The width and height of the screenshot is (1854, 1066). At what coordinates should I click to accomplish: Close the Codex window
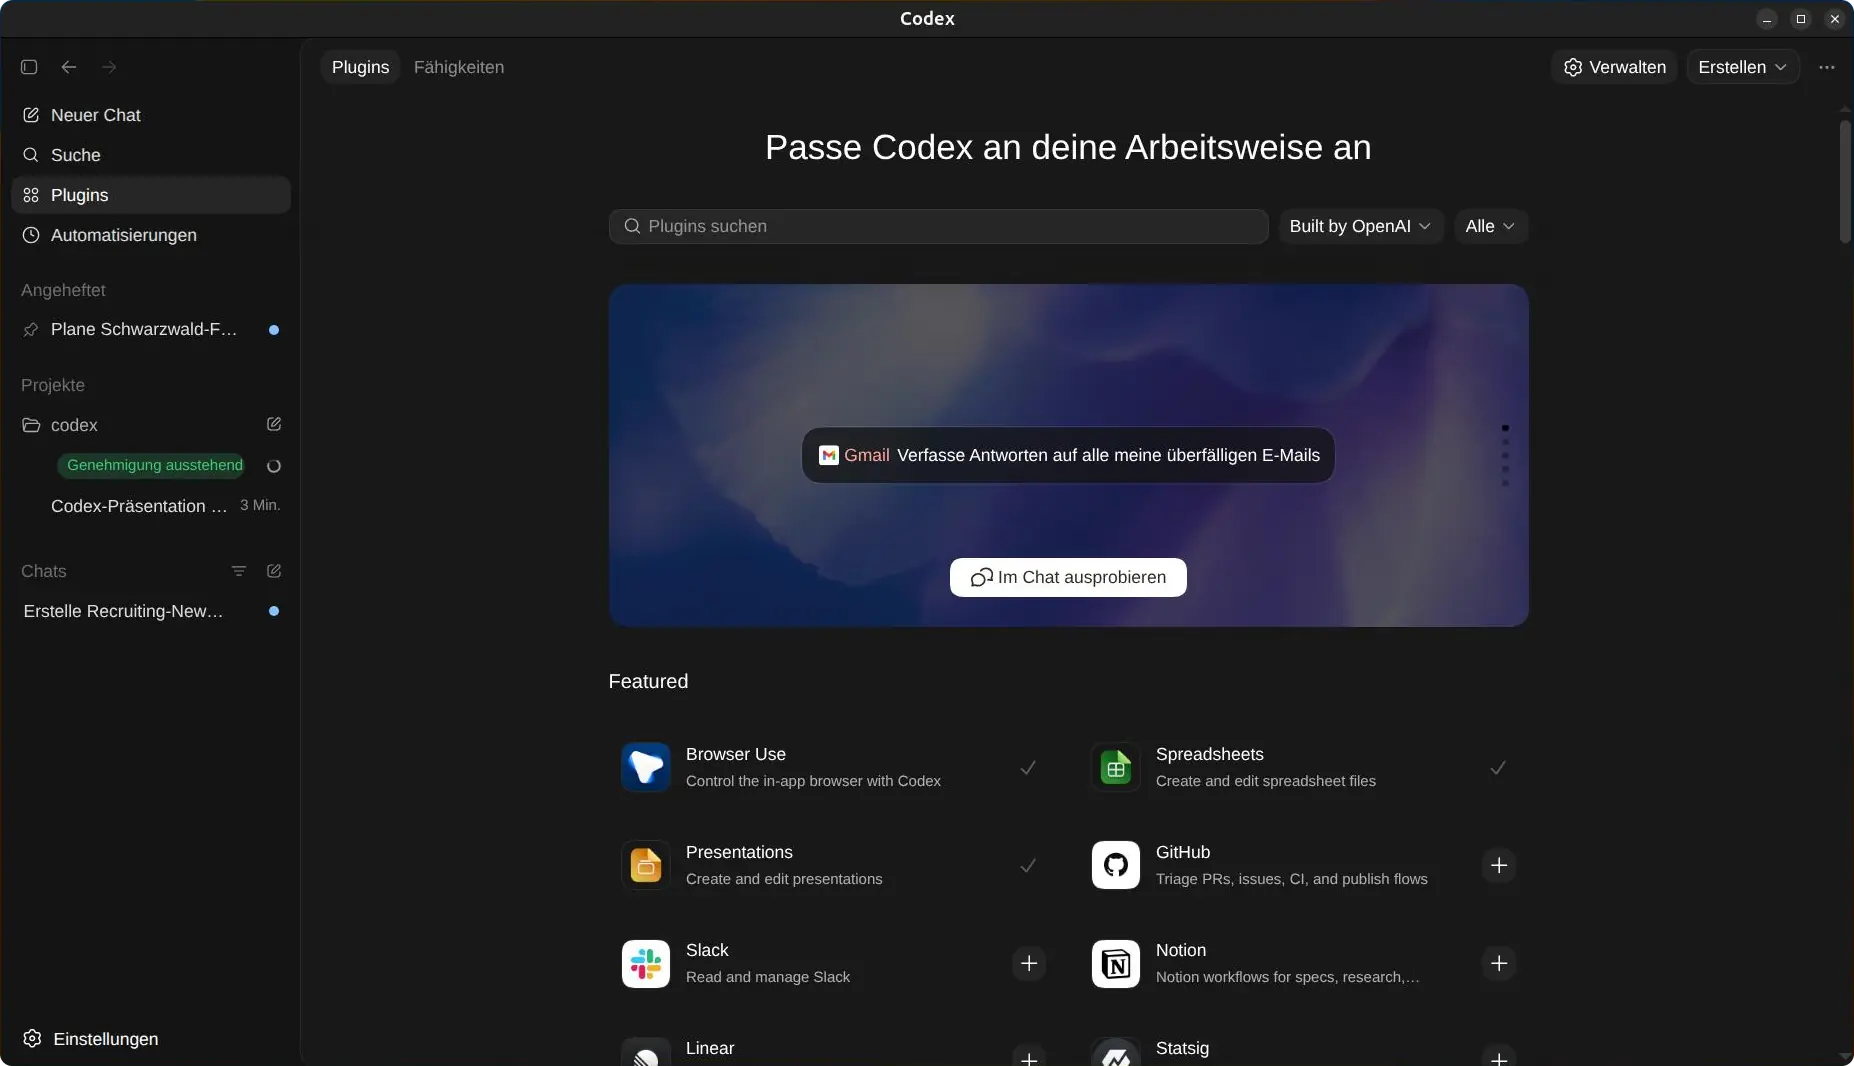[1835, 19]
